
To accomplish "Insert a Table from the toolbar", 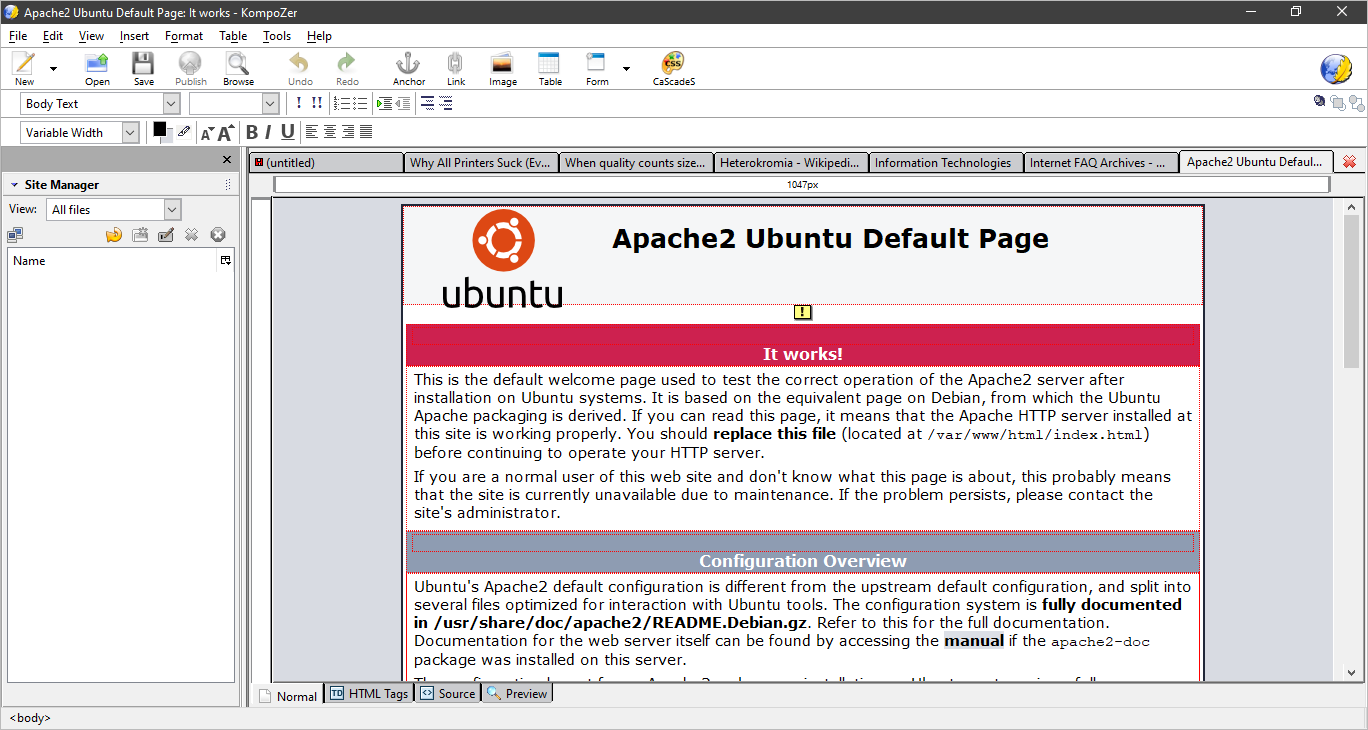I will pyautogui.click(x=550, y=69).
